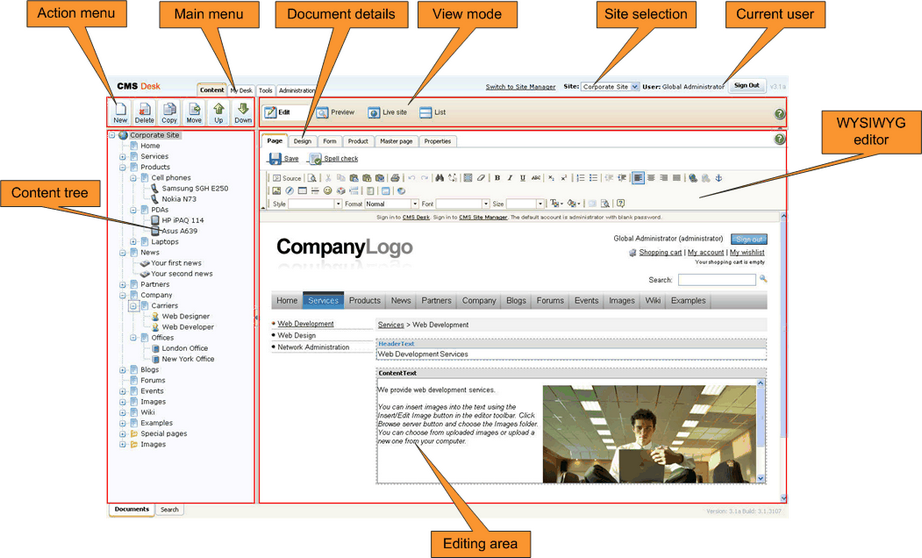The width and height of the screenshot is (922, 558).
Task: Click the Delete document icon
Action: click(145, 109)
